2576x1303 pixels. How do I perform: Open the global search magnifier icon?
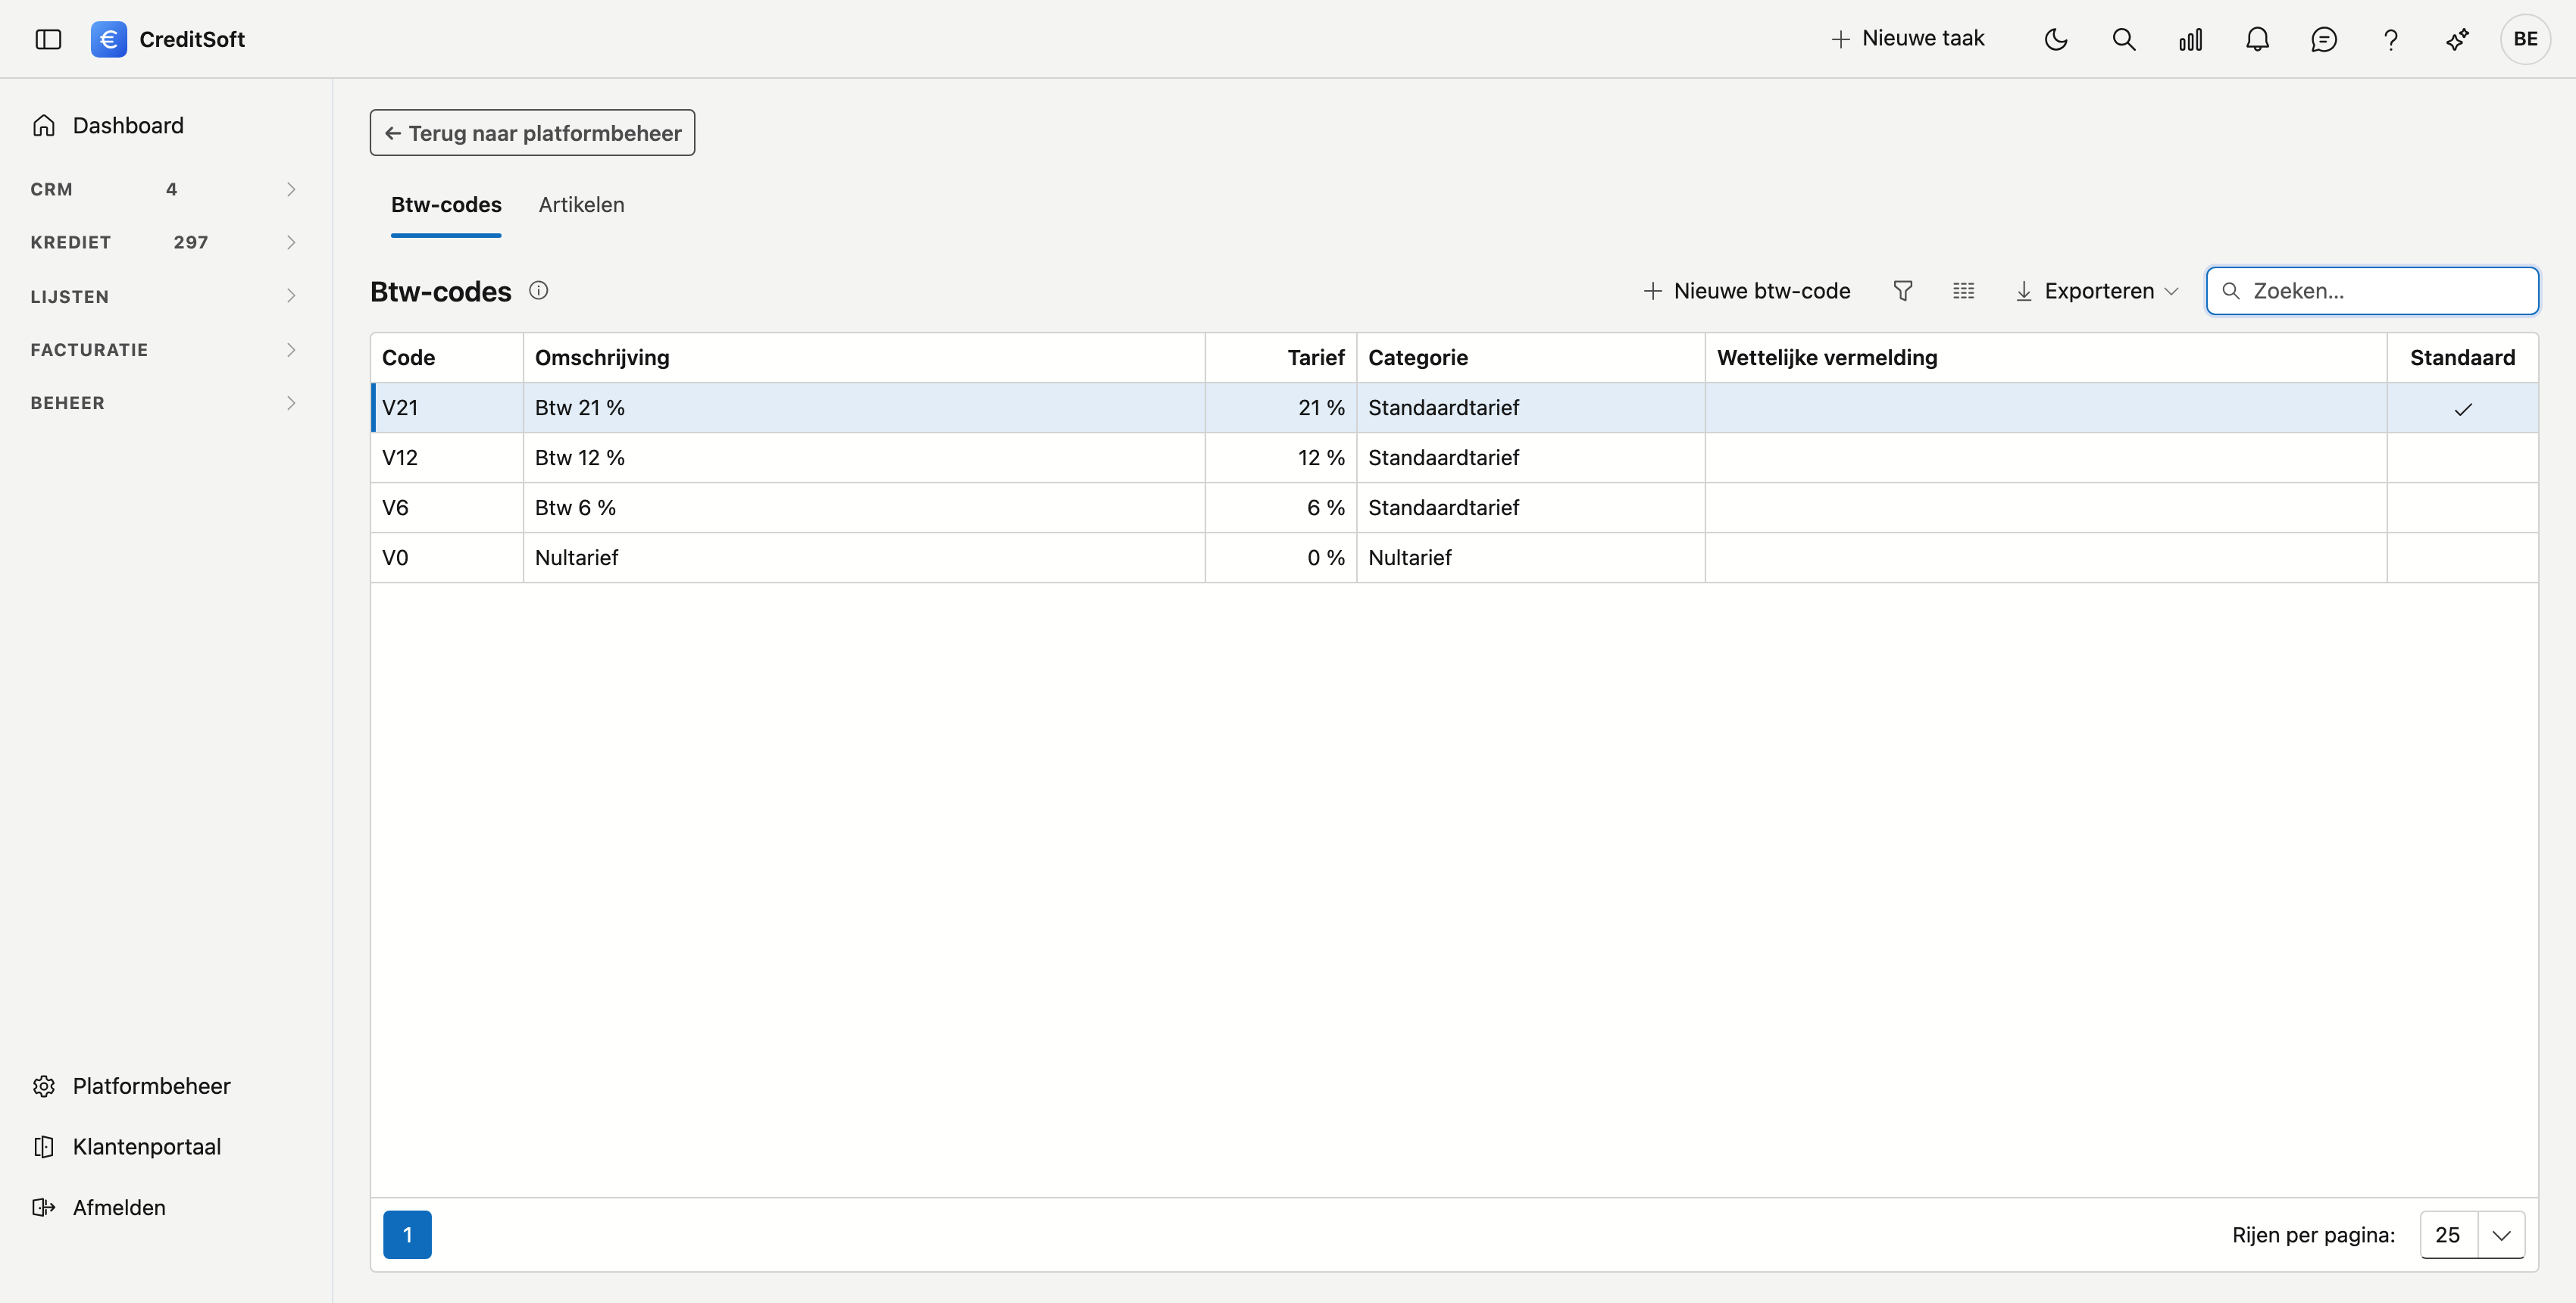pyautogui.click(x=2123, y=39)
